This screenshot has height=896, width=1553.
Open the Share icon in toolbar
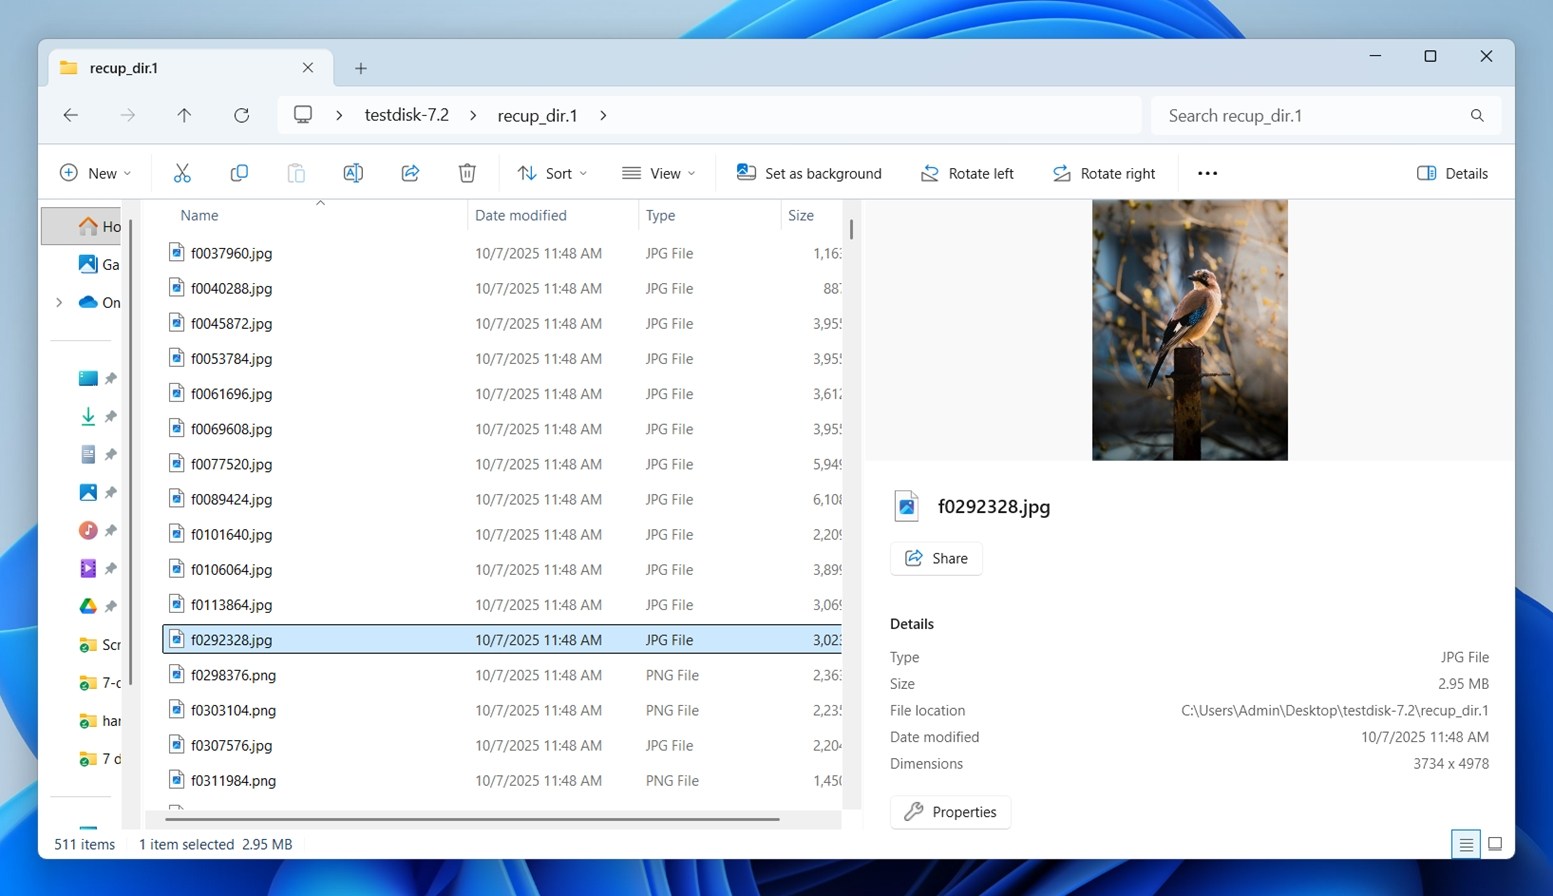click(410, 172)
